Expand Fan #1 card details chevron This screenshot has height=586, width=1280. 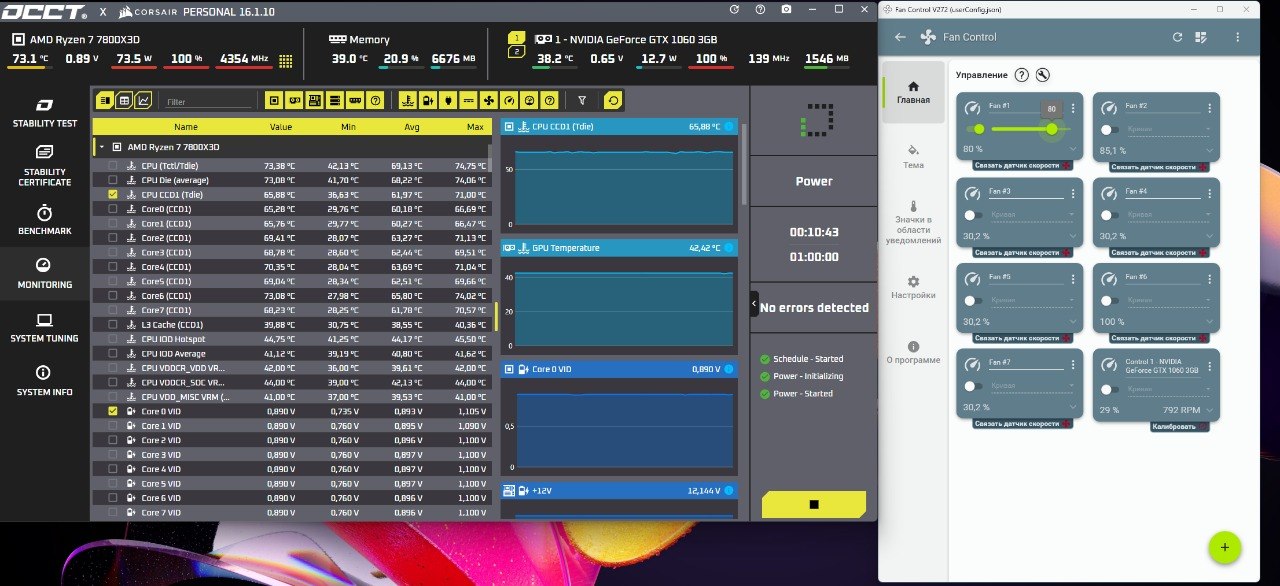(1073, 150)
